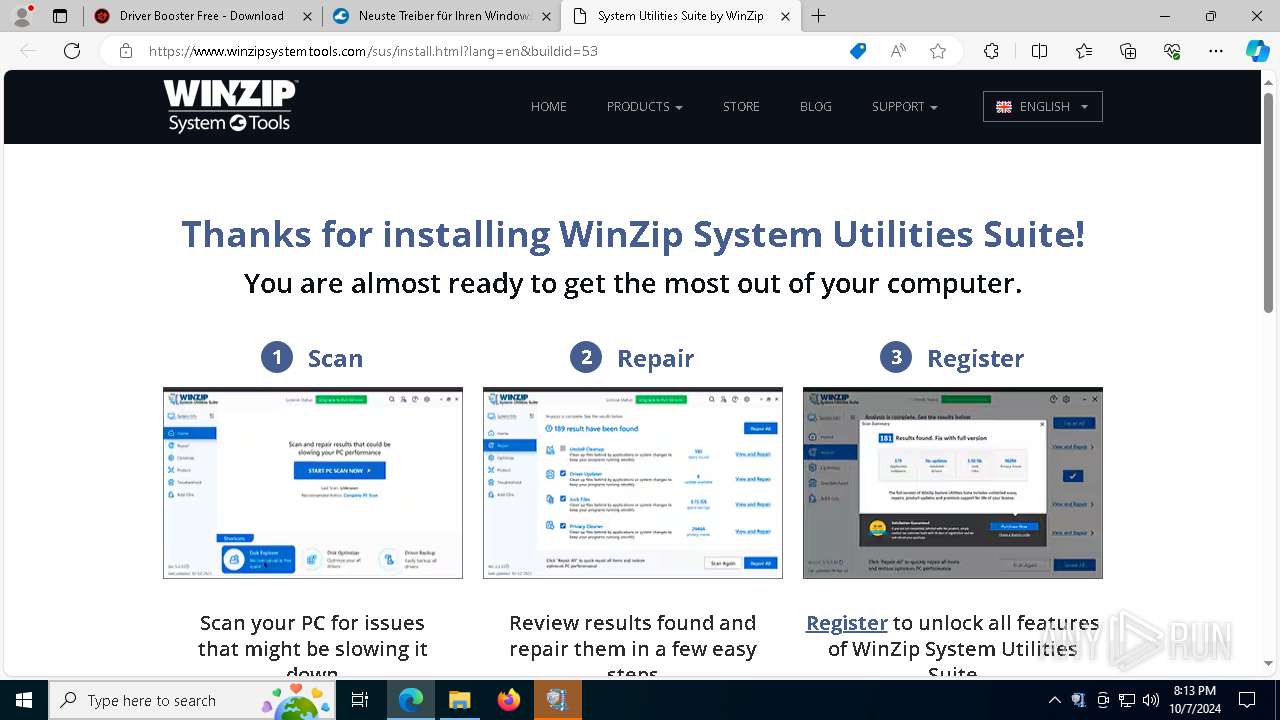This screenshot has width=1280, height=720.
Task: View site information via the lock icon
Action: point(126,51)
